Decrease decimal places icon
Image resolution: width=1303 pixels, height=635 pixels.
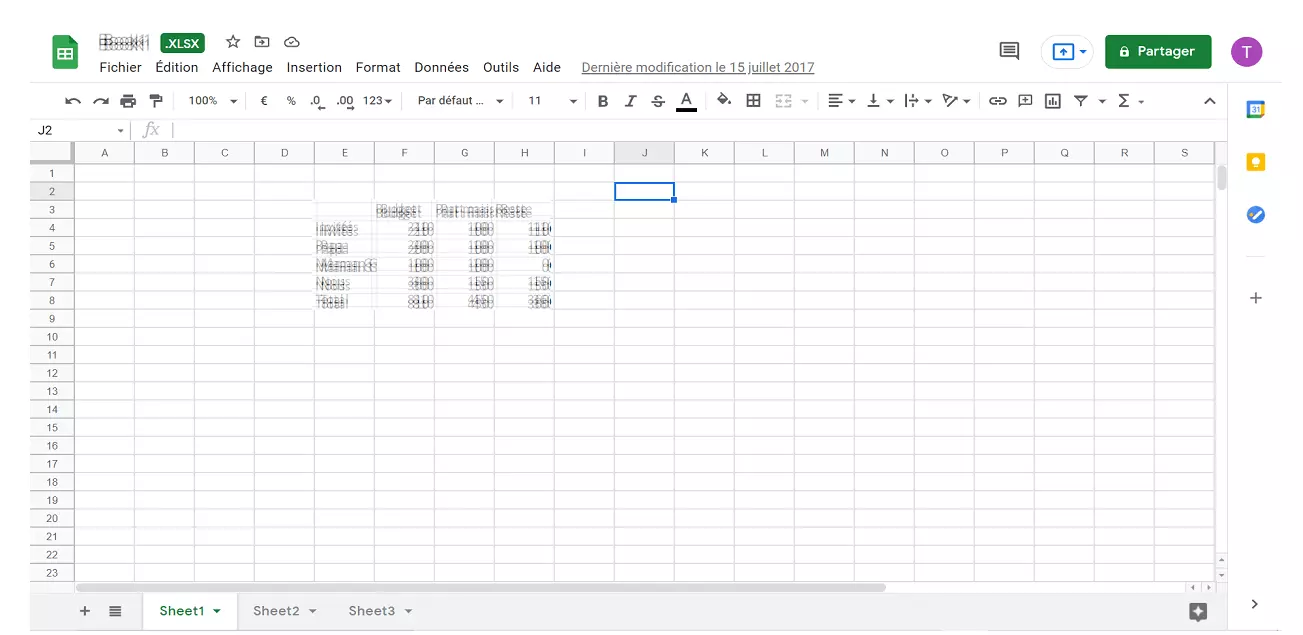click(x=317, y=101)
